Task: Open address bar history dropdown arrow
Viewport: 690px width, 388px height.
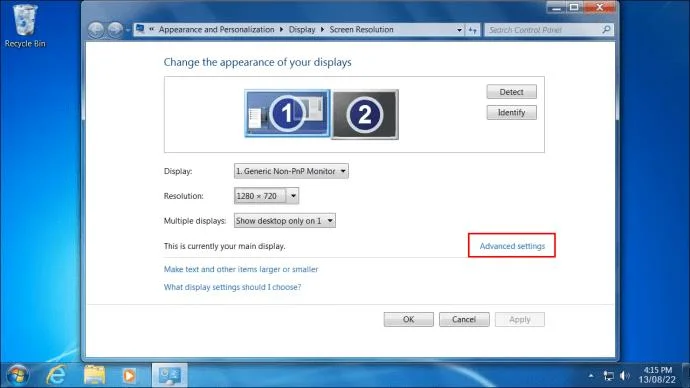Action: pos(459,30)
